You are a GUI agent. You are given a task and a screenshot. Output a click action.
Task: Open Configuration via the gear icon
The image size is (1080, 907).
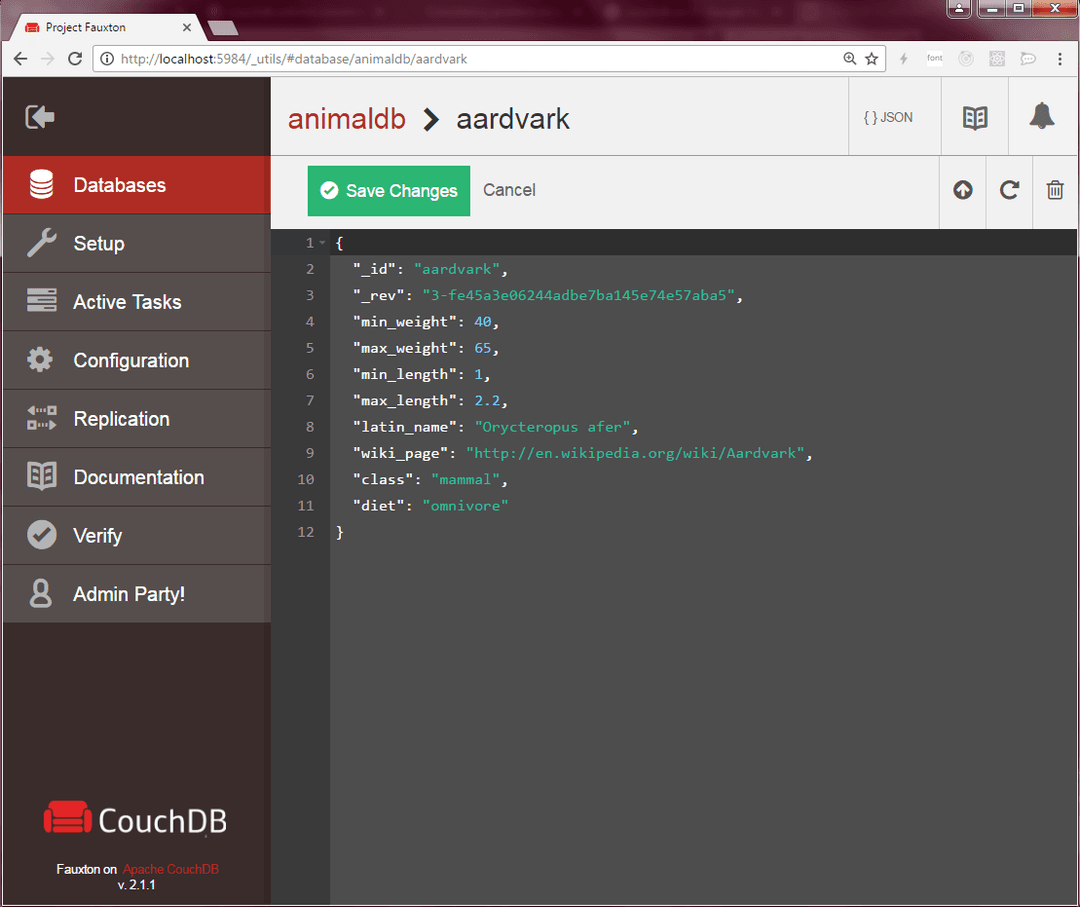pyautogui.click(x=40, y=360)
